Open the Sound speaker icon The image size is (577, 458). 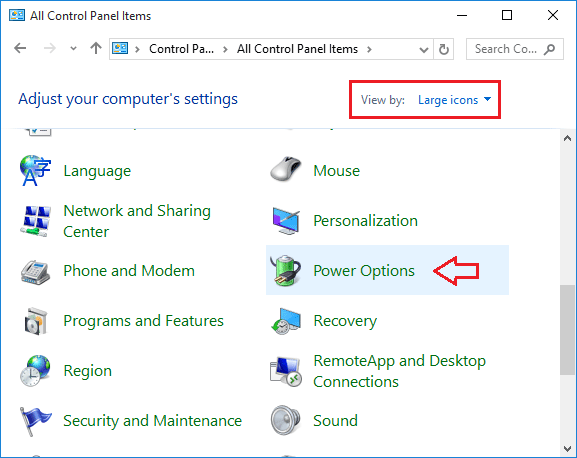coord(286,420)
